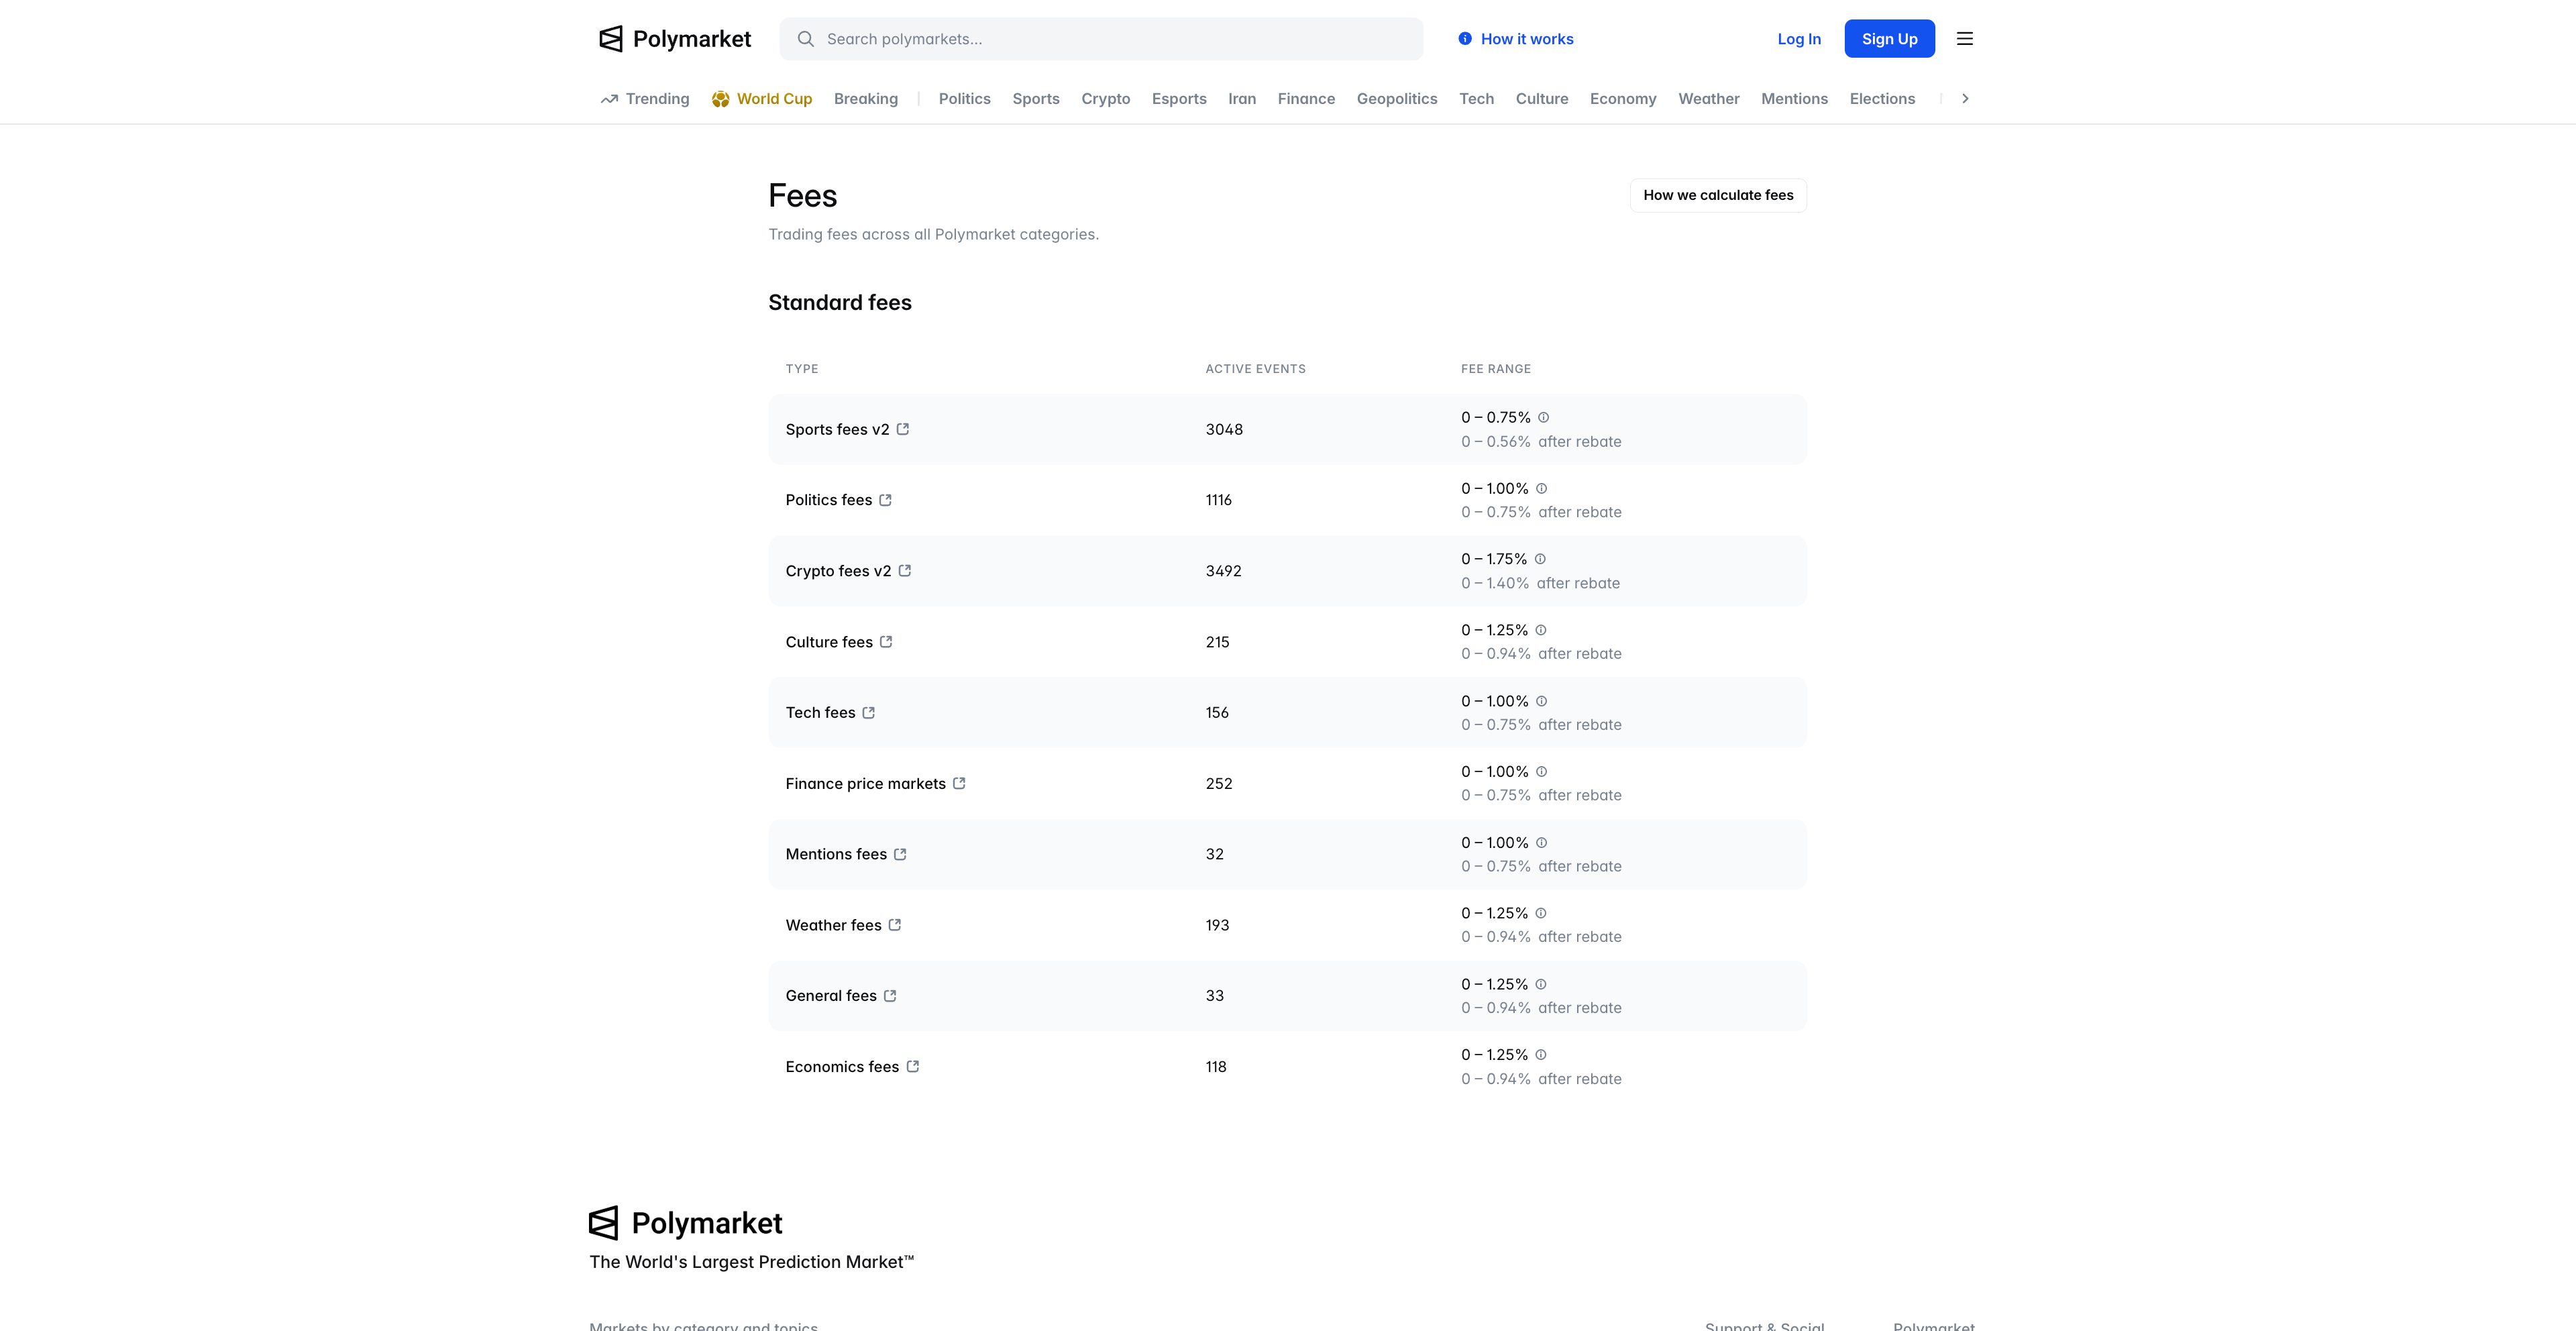Open external link icon for Crypto fees v2
This screenshot has height=1331, width=2576.
(x=905, y=571)
